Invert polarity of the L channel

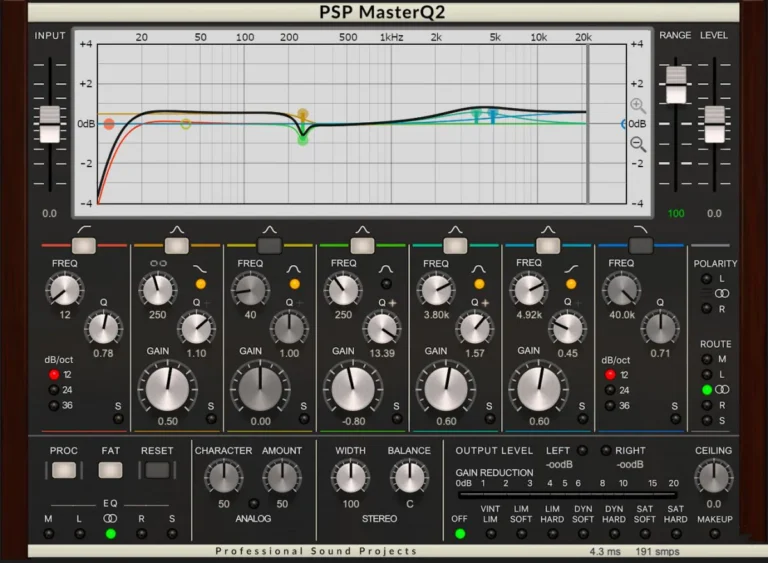point(706,279)
